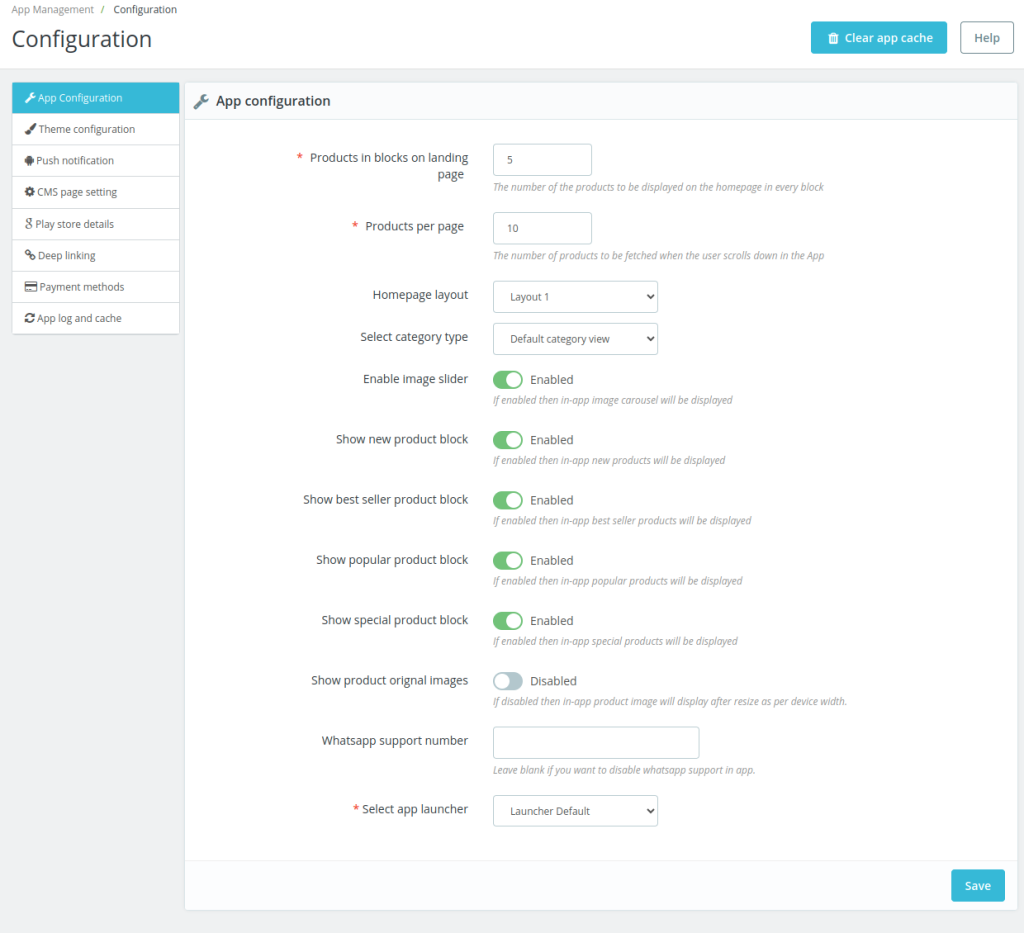This screenshot has width=1024, height=933.
Task: Click the Homepage layout label
Action: (x=420, y=294)
